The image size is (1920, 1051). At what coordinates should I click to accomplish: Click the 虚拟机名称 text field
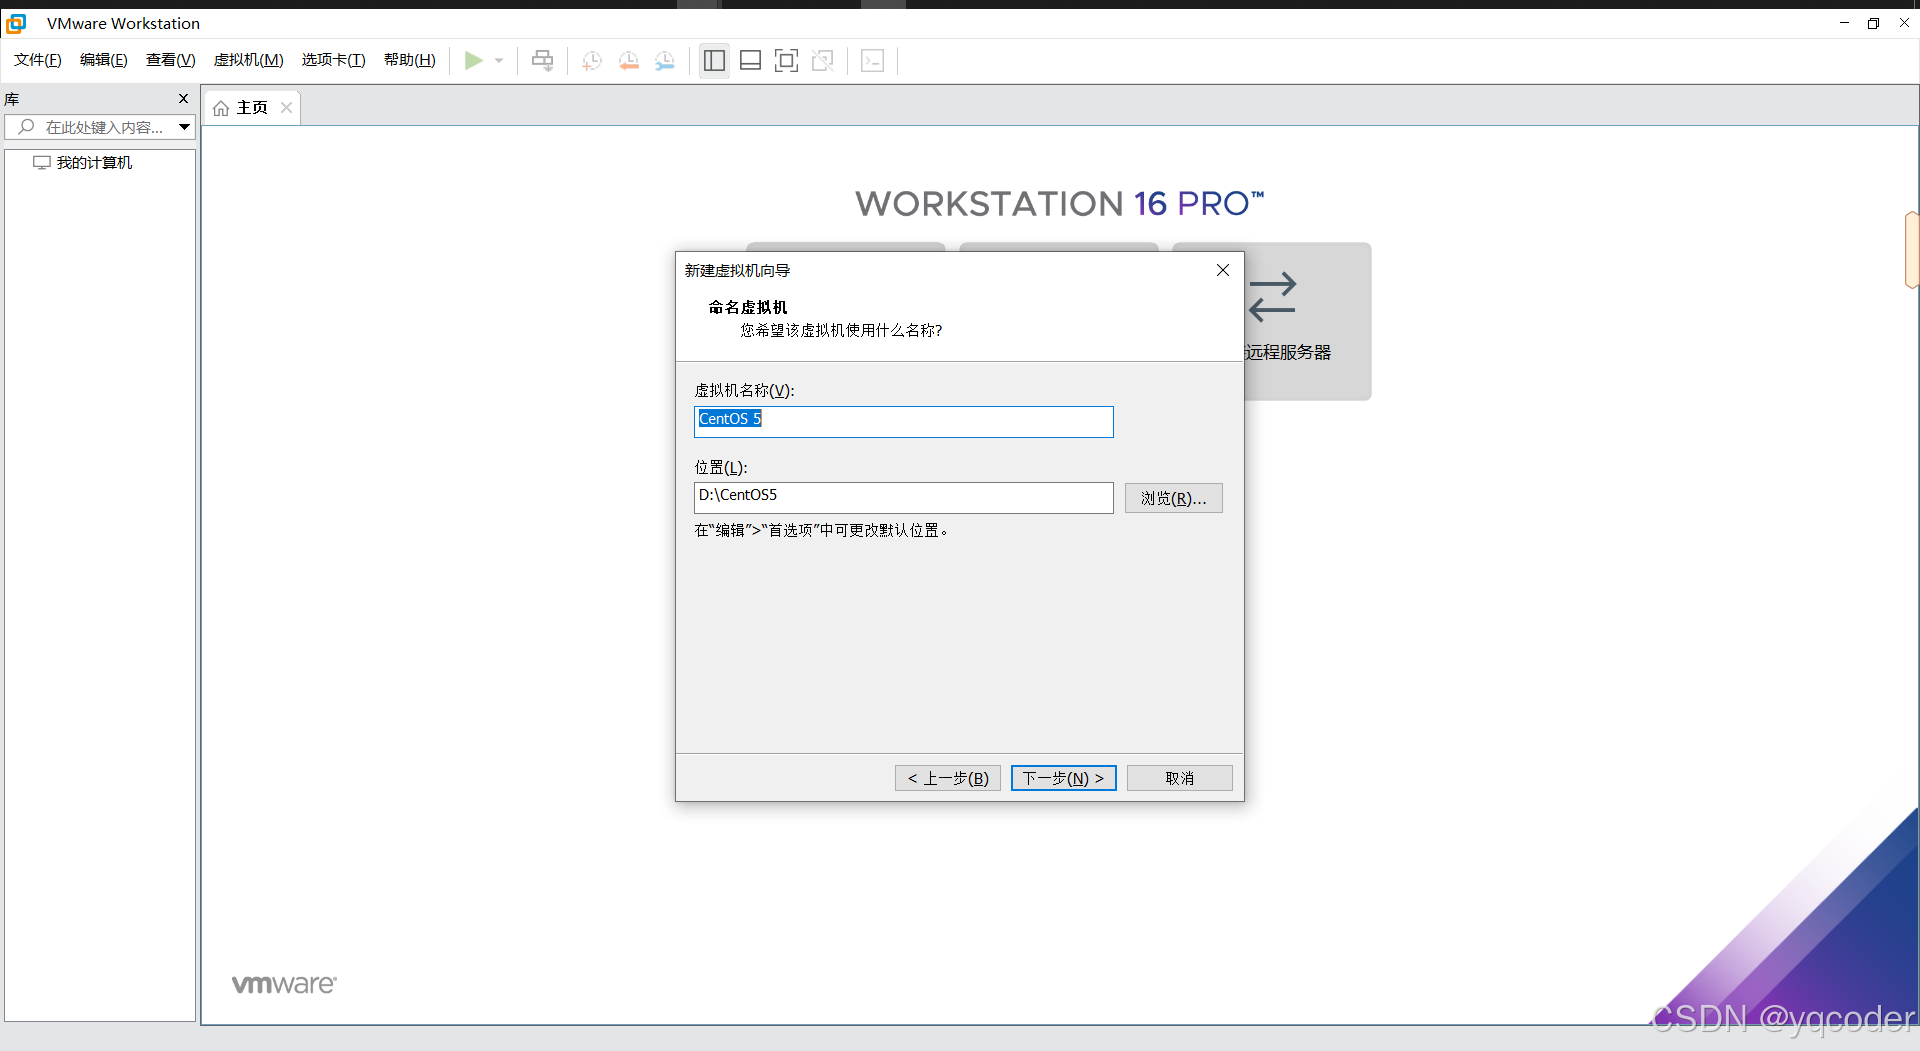point(903,421)
